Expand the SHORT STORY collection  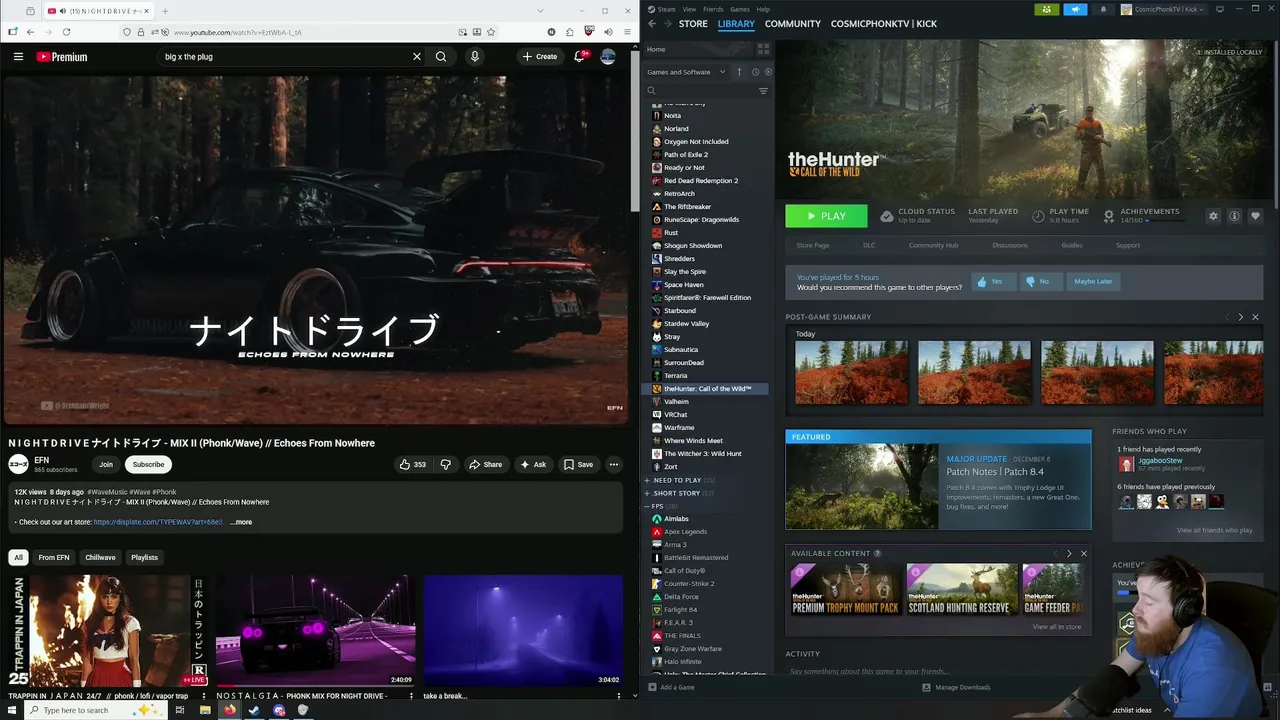click(x=647, y=493)
